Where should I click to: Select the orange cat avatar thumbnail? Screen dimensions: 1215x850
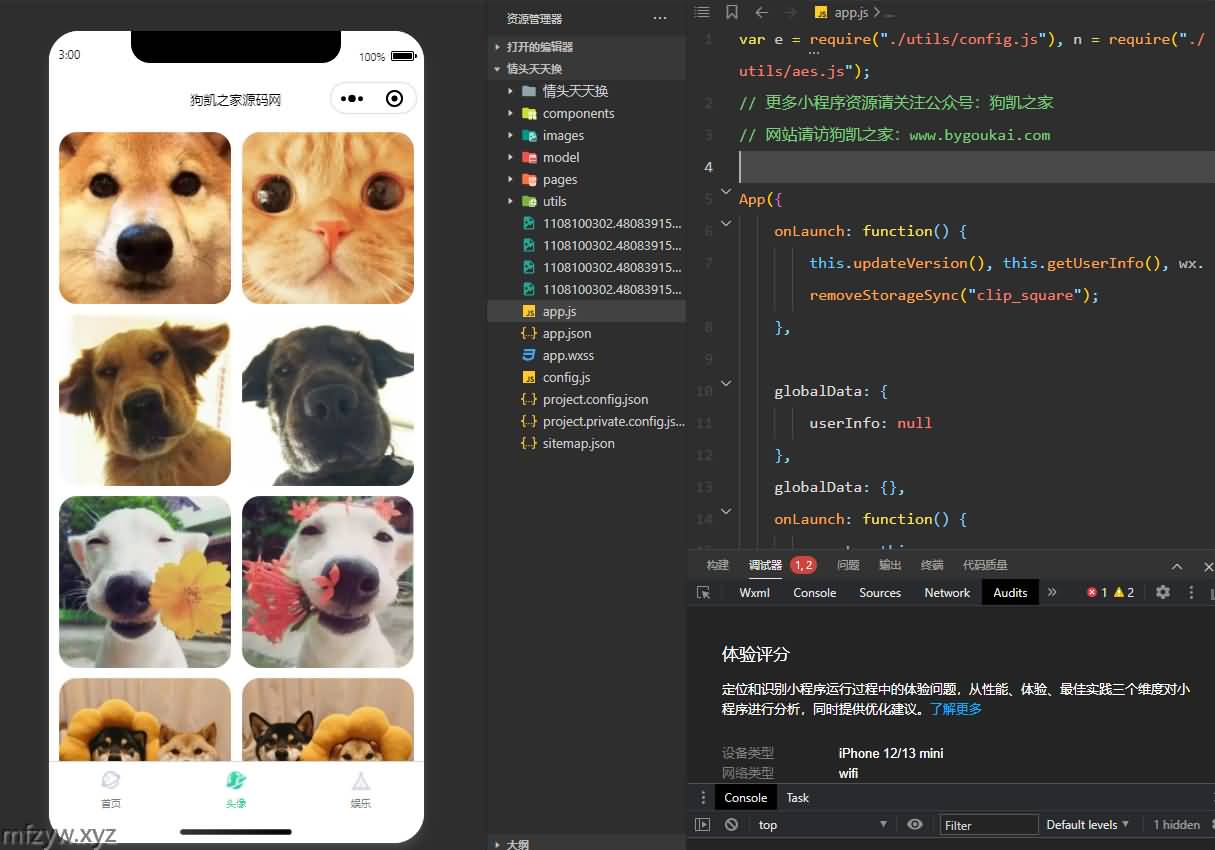click(x=328, y=218)
